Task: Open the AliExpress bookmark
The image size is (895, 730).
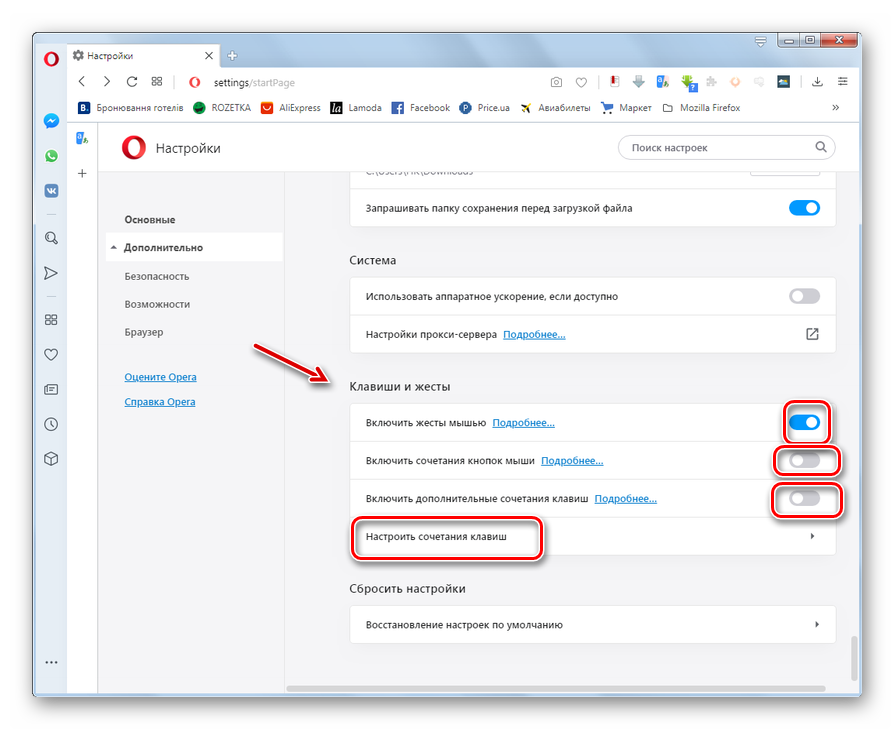Action: click(291, 107)
